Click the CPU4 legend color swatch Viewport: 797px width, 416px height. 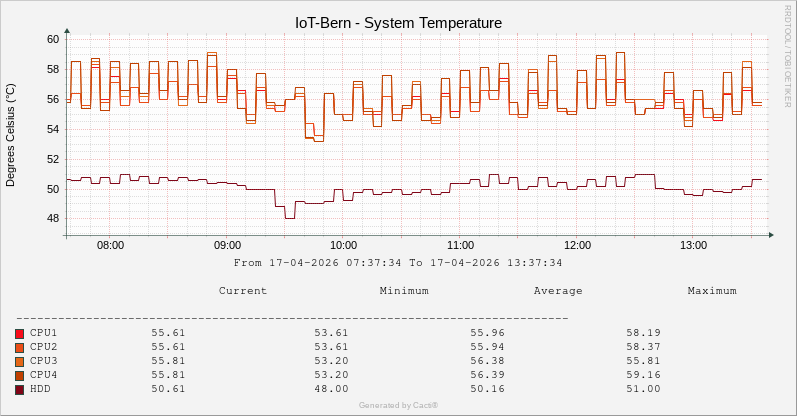pos(20,375)
